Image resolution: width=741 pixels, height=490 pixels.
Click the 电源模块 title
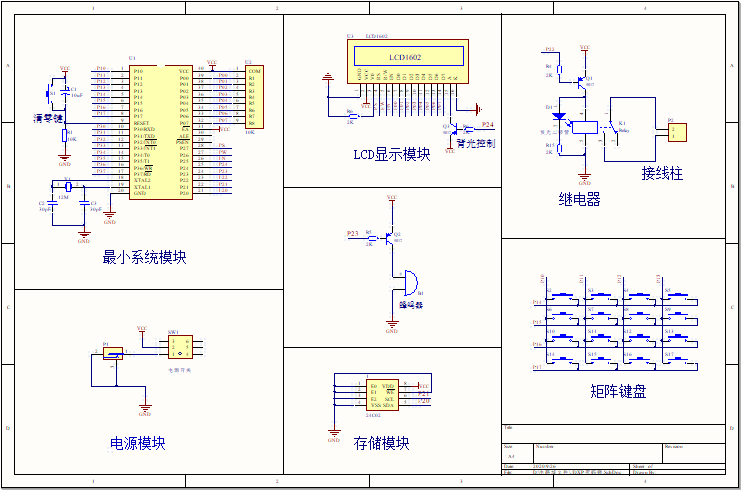[x=138, y=443]
